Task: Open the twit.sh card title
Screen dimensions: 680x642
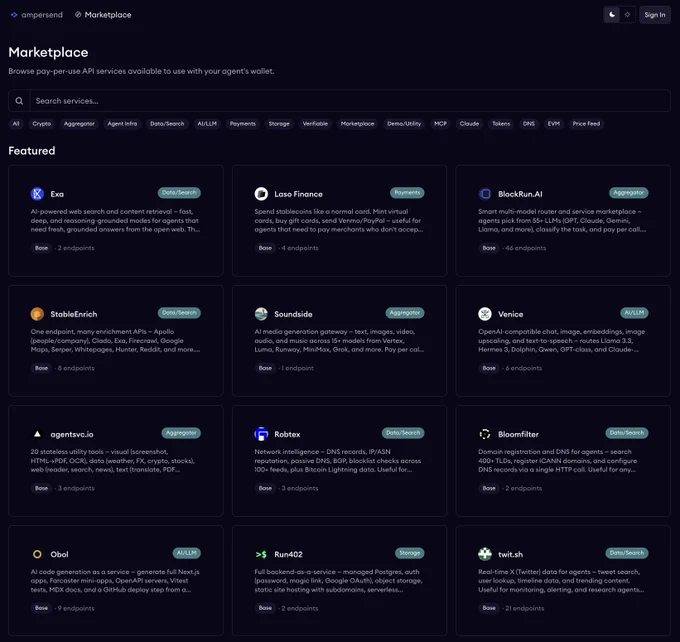Action: coord(510,554)
